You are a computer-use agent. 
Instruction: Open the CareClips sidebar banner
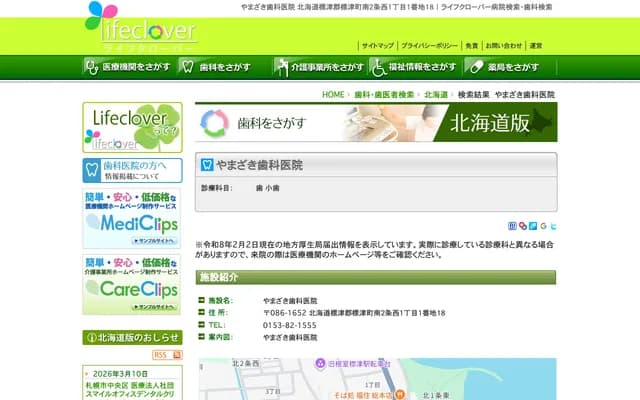point(132,284)
